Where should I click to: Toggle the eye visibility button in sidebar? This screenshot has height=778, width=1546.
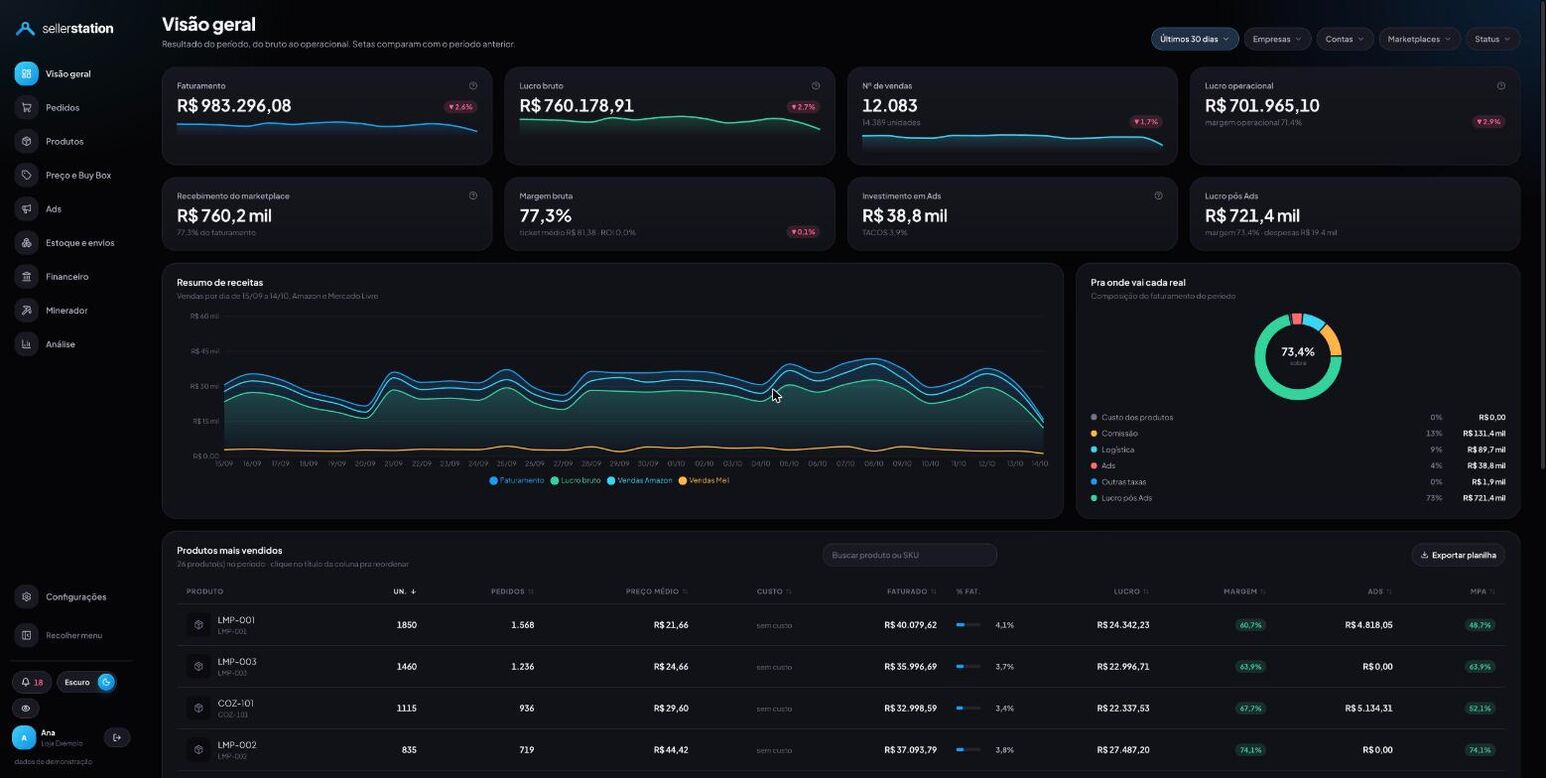click(x=26, y=708)
